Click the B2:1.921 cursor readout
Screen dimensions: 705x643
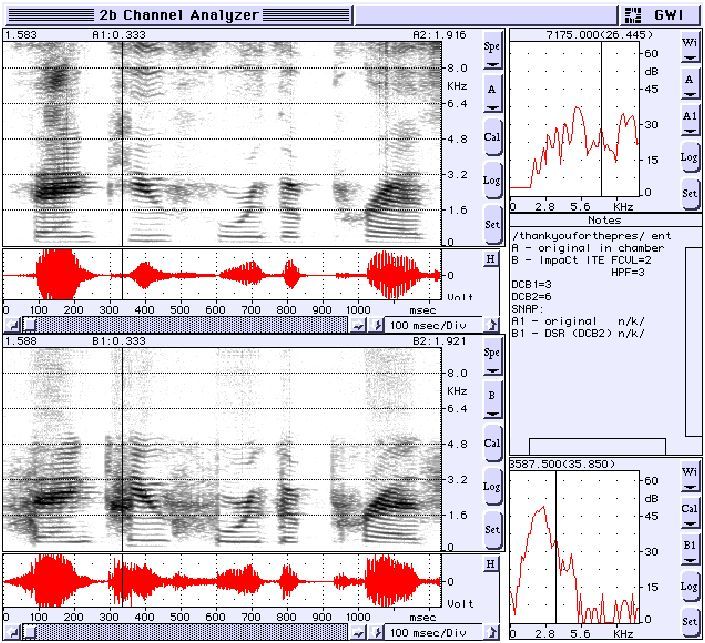[440, 341]
